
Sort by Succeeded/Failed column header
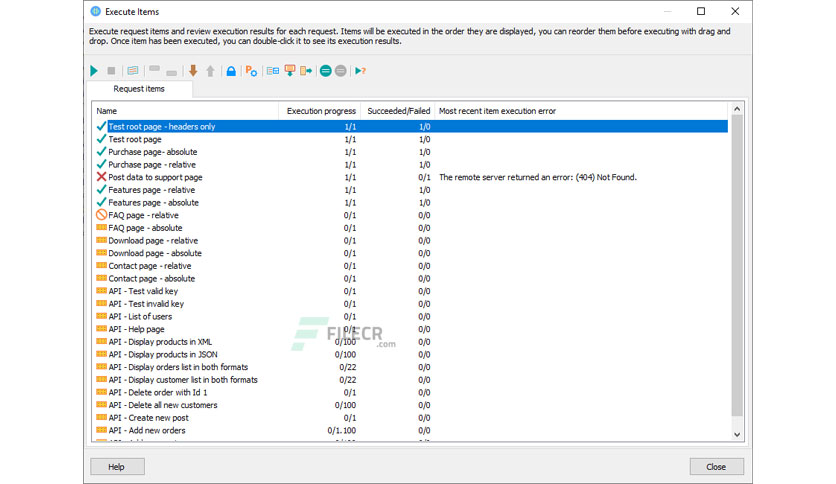coord(398,111)
